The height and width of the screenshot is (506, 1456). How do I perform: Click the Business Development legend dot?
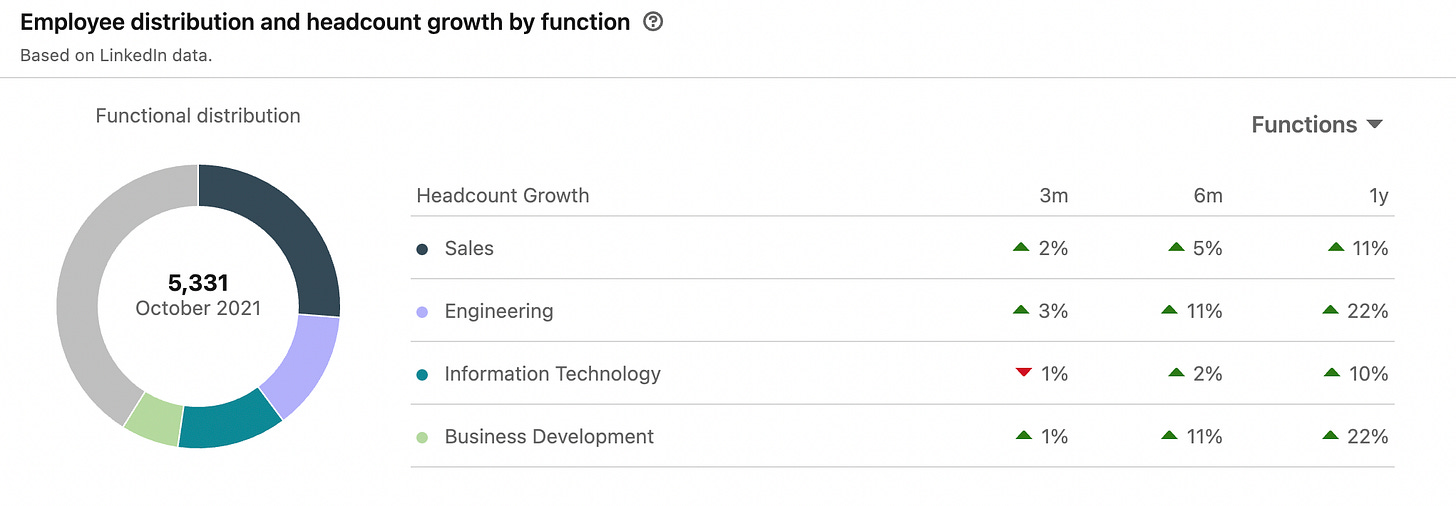(422, 437)
